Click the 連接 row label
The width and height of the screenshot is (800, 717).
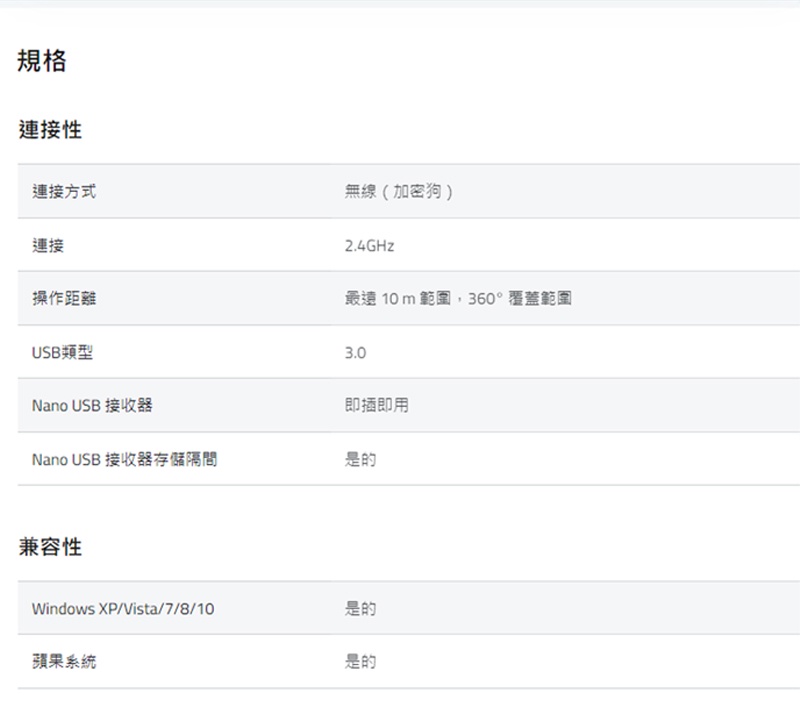point(48,245)
